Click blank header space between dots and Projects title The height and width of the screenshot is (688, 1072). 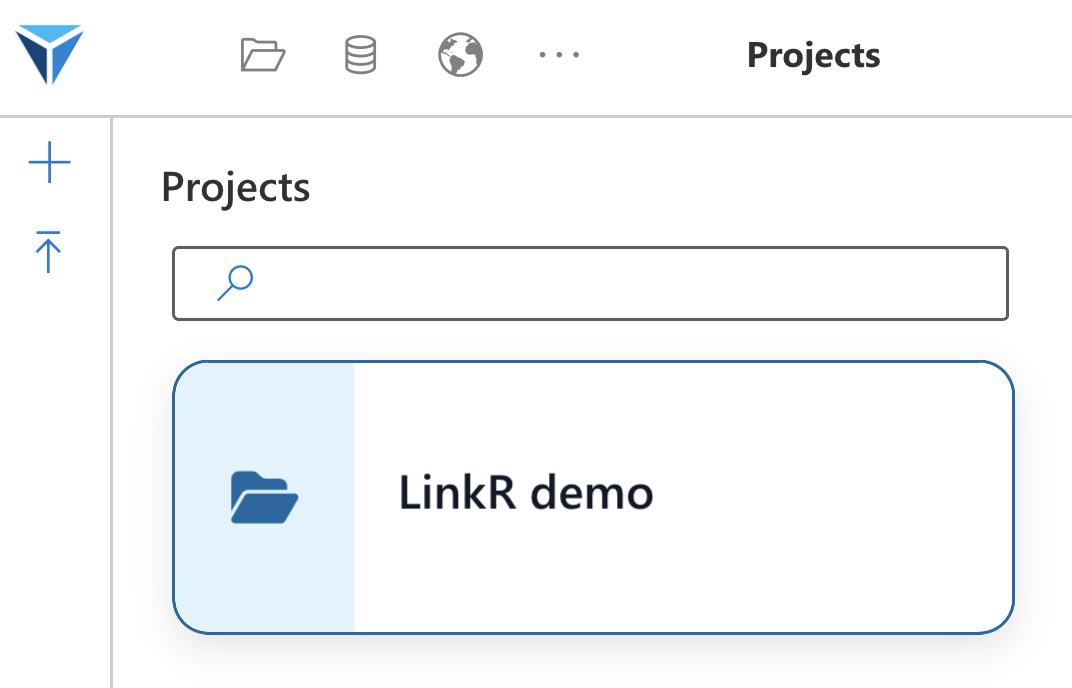coord(663,55)
